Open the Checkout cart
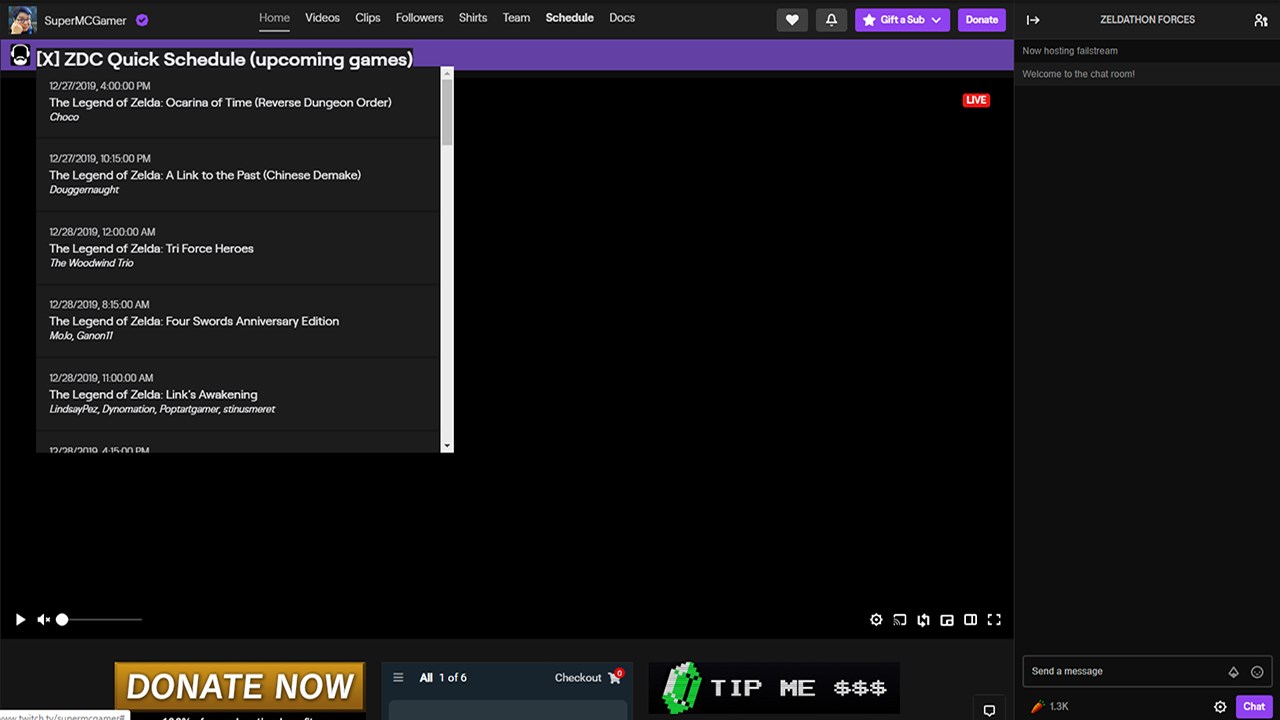The image size is (1280, 720). point(589,677)
